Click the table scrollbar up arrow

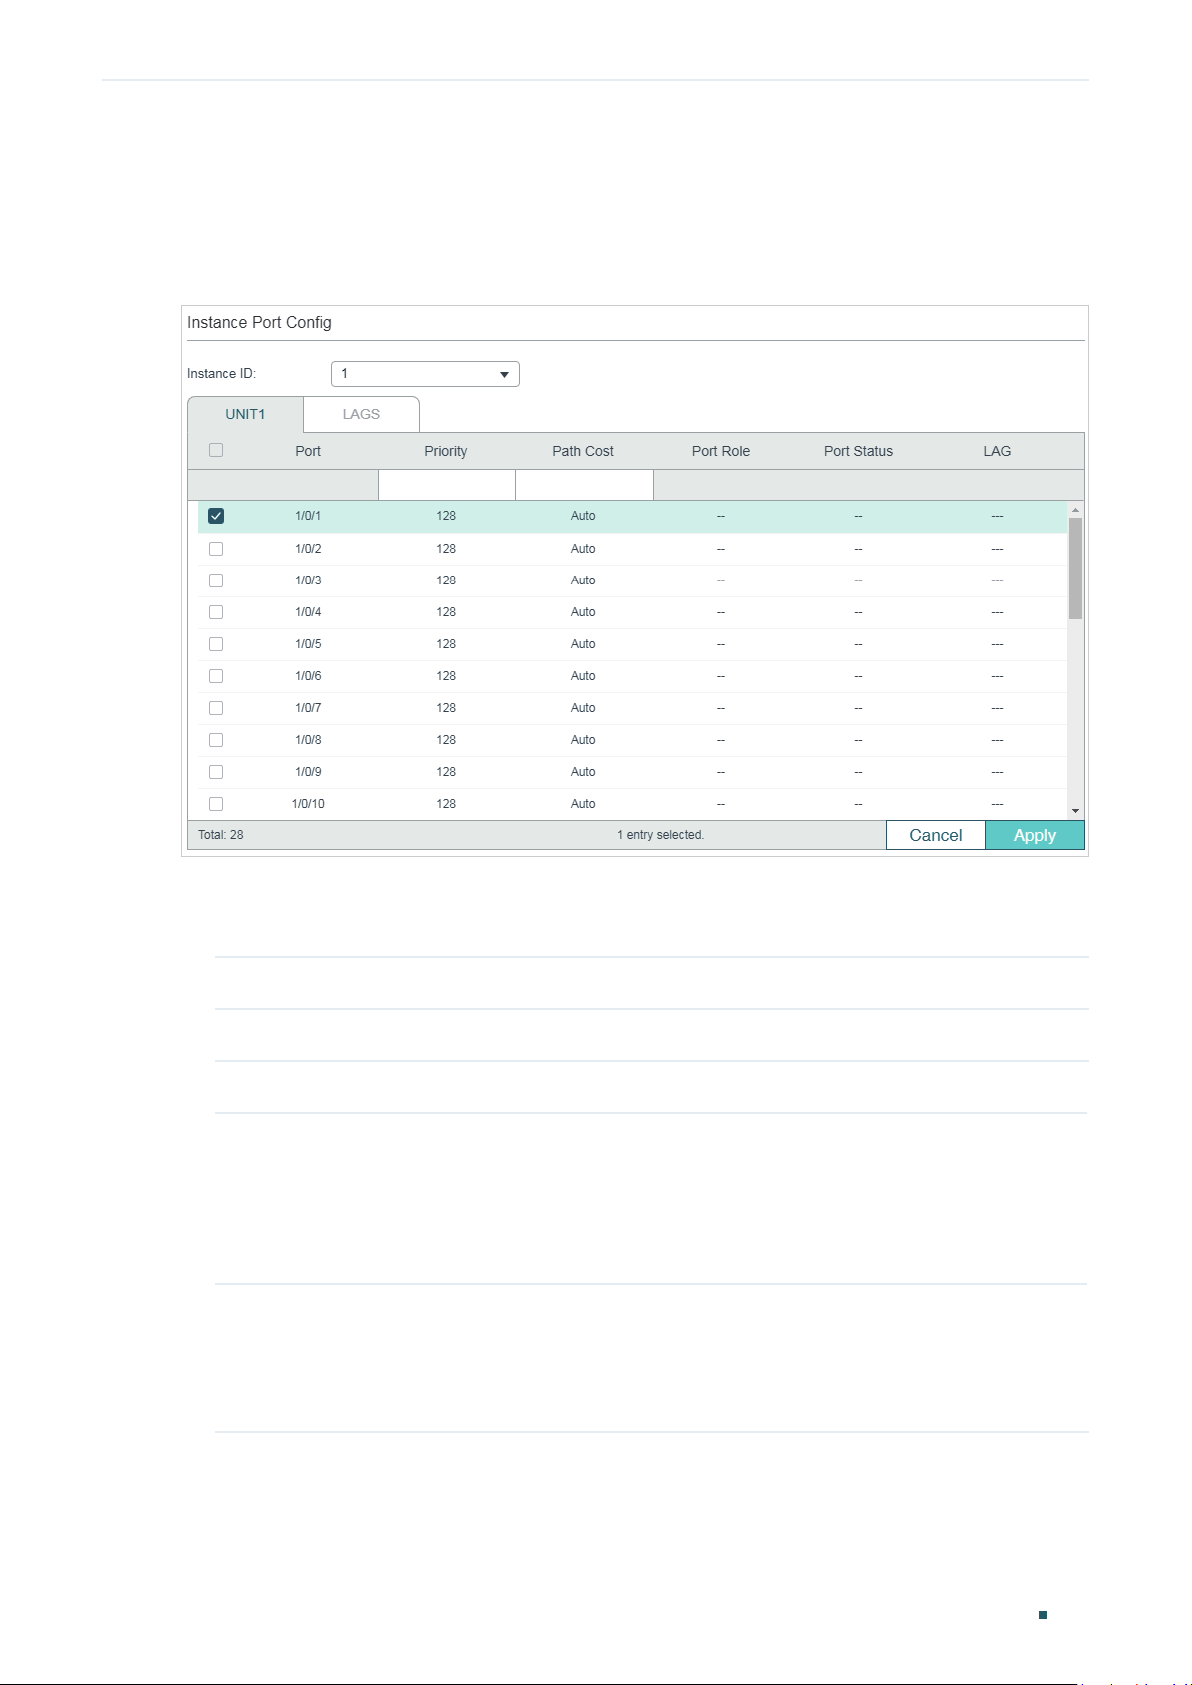pyautogui.click(x=1075, y=510)
